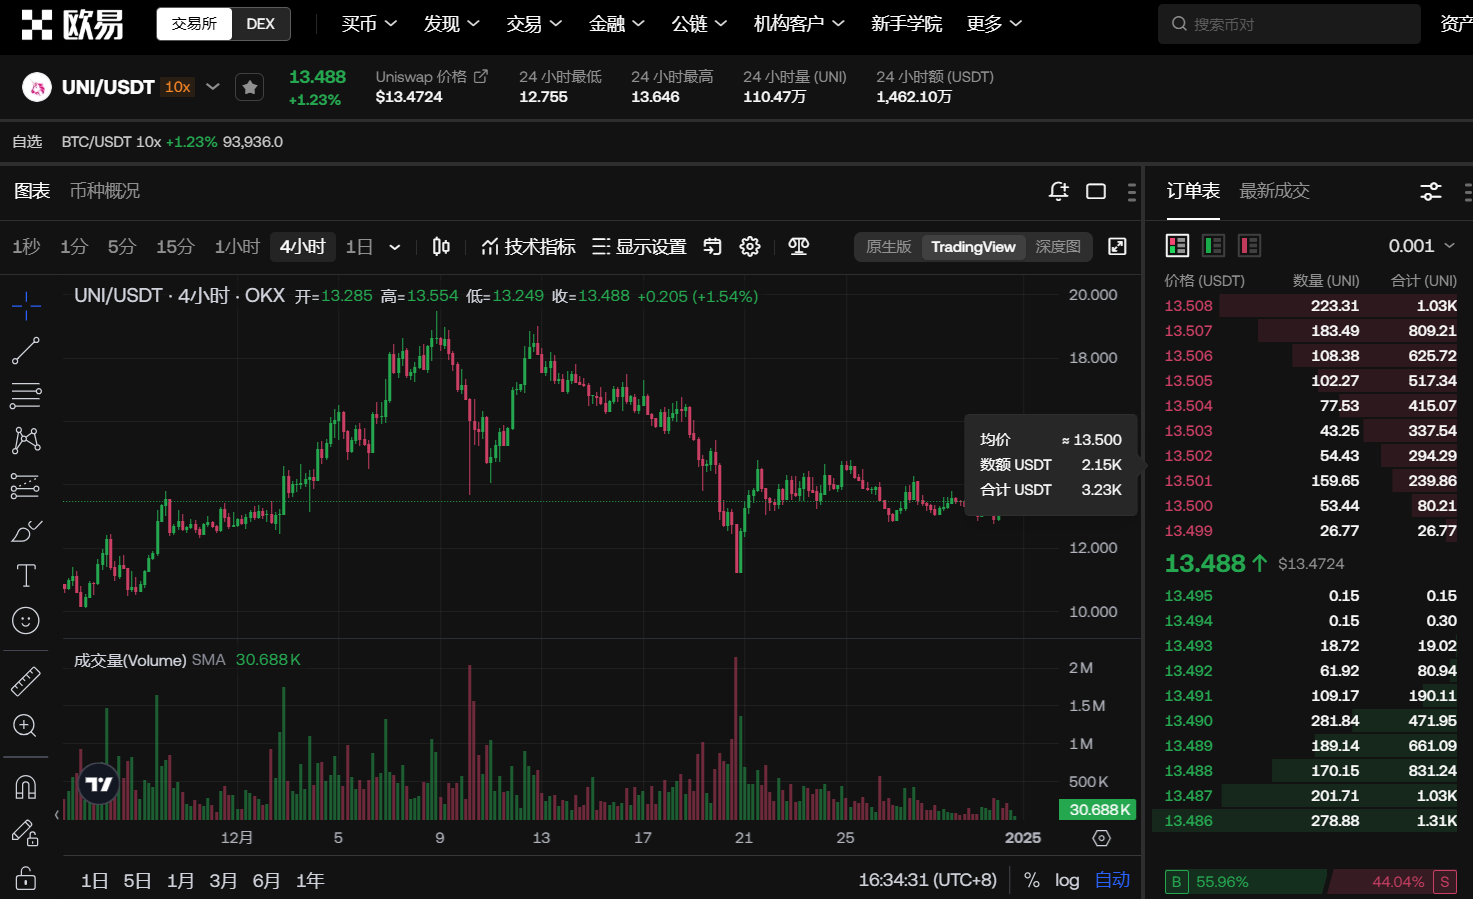Toggle log scale on chart

point(1067,880)
